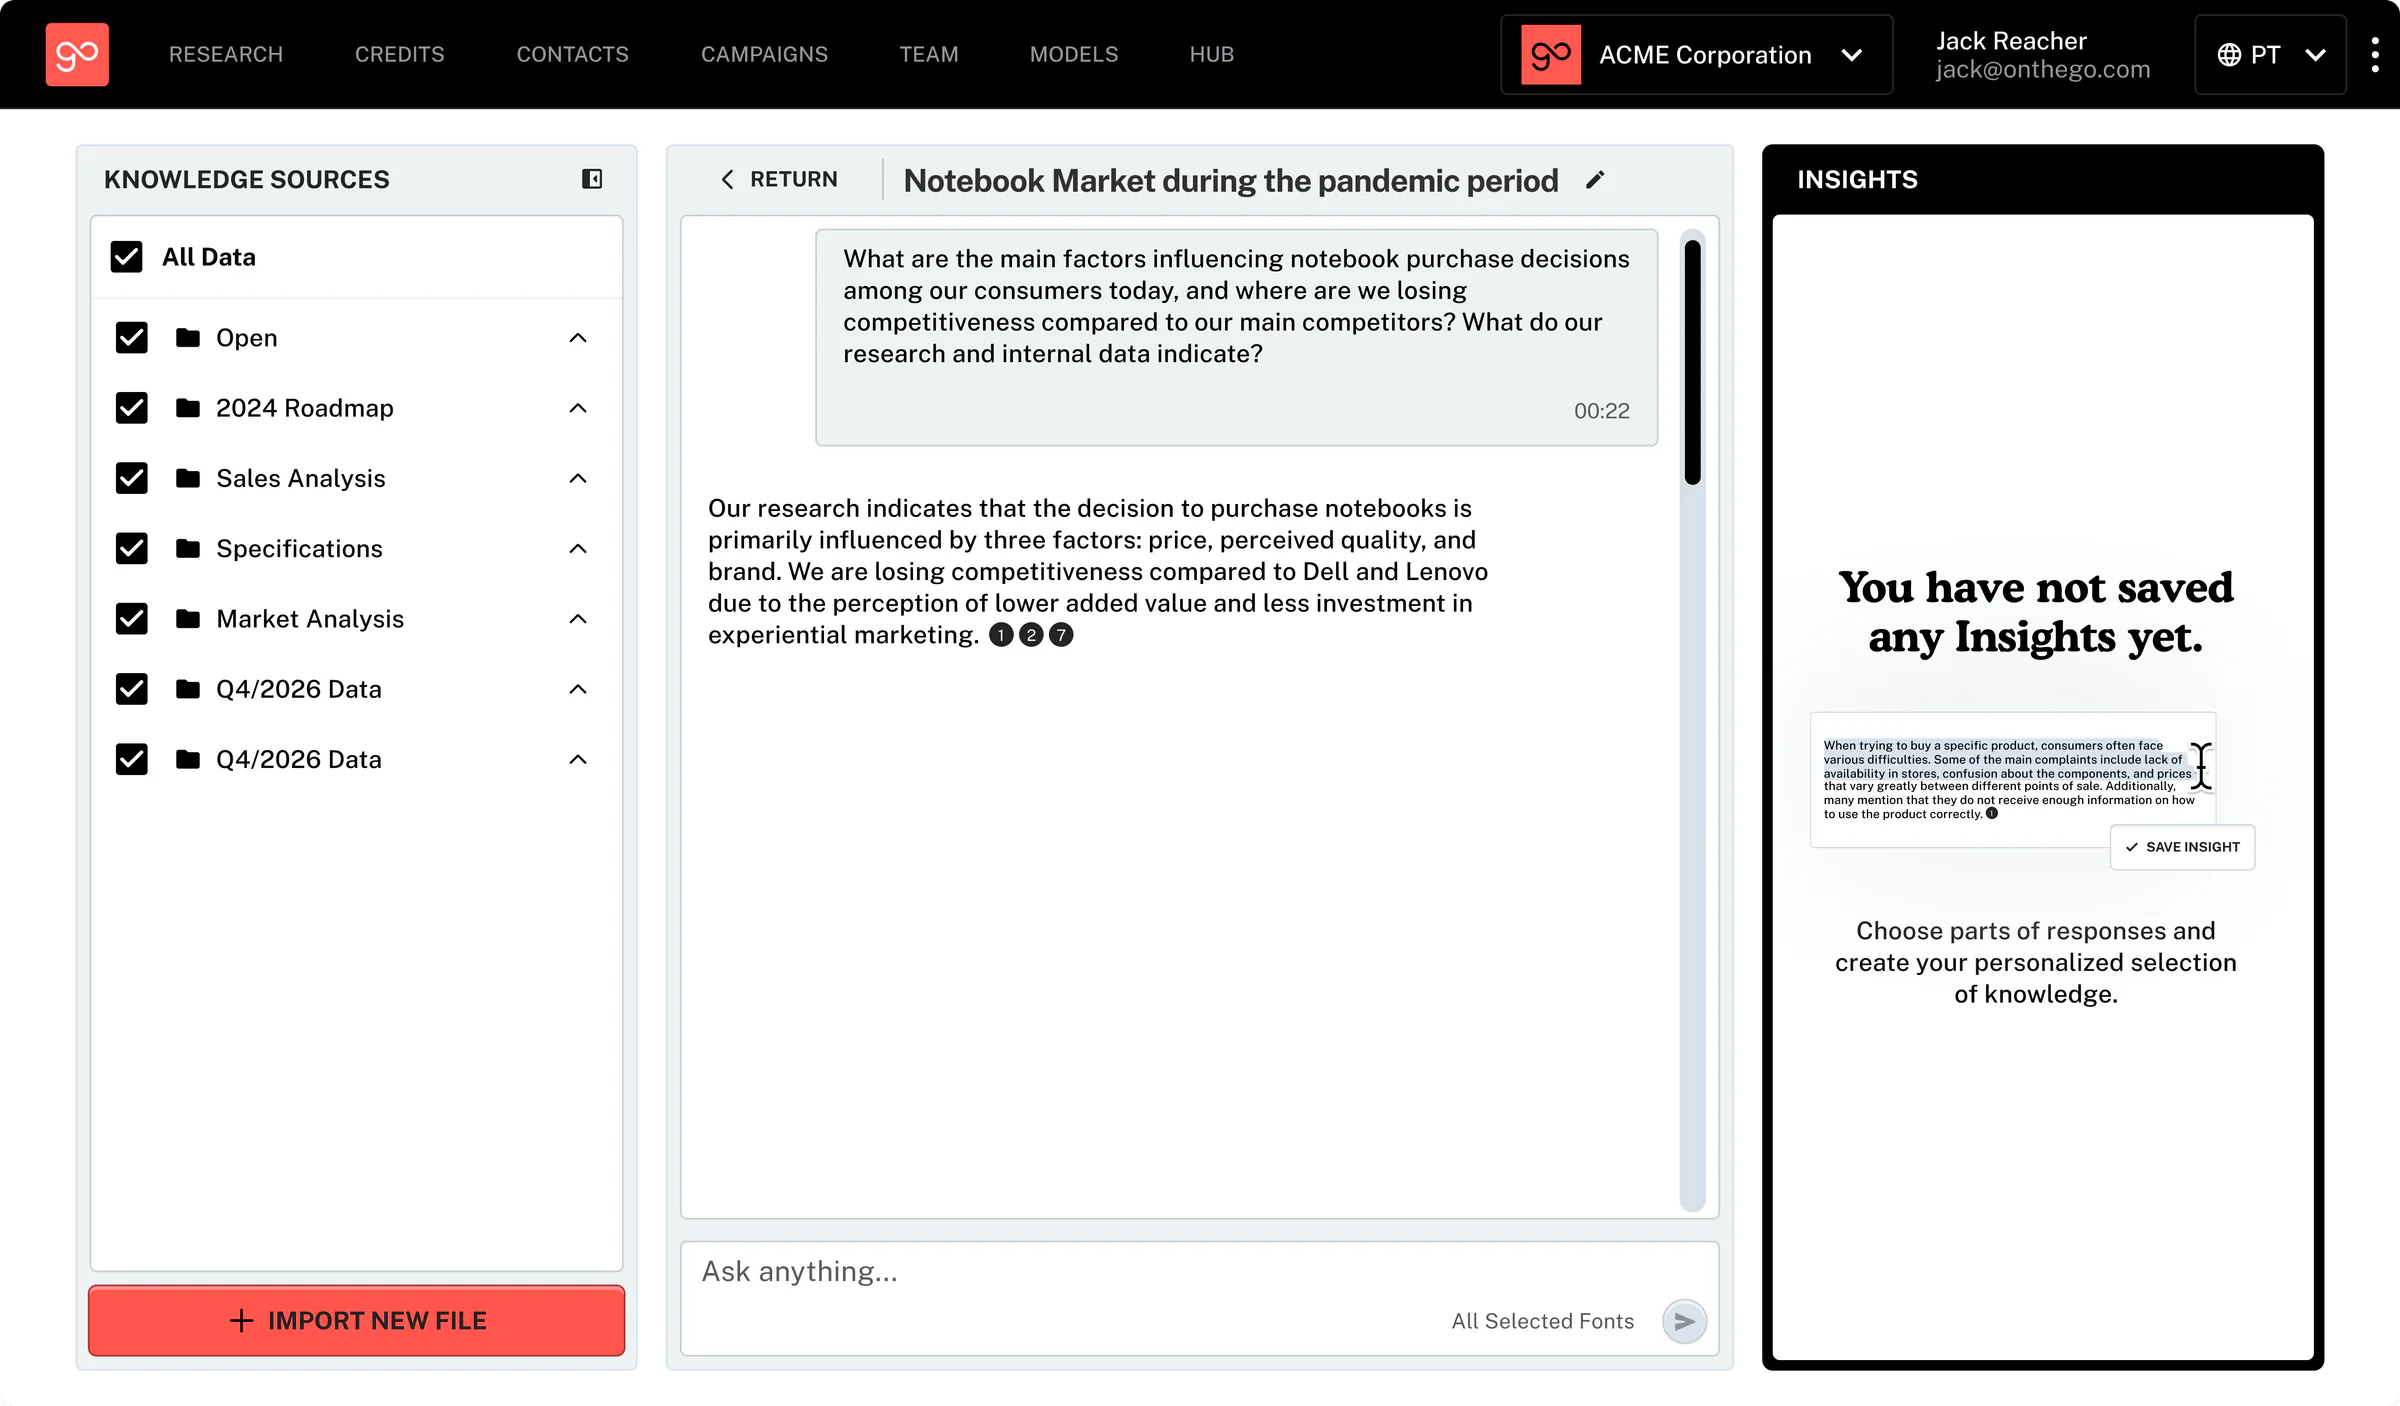
Task: Click the folder icon beside Open
Action: point(187,338)
